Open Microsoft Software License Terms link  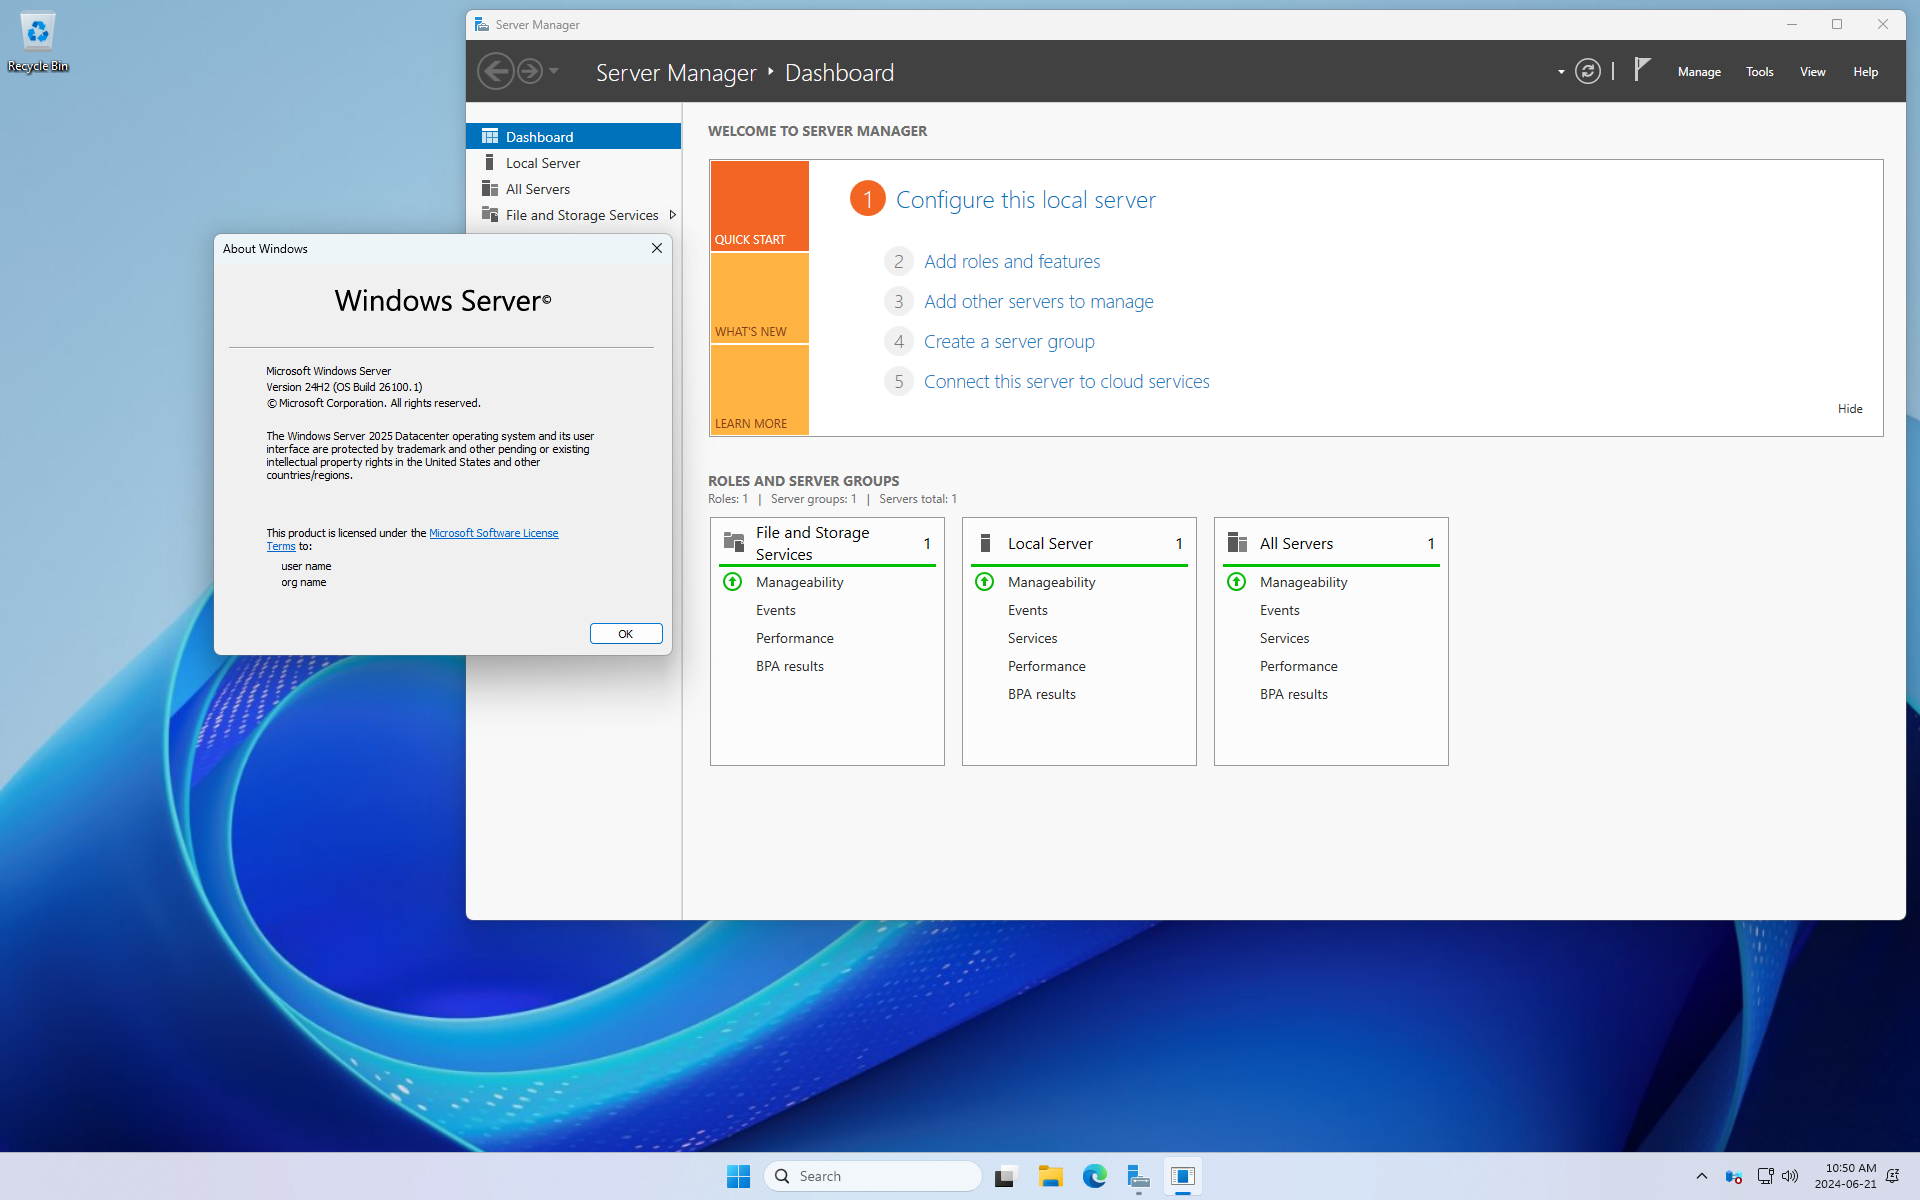click(x=493, y=533)
